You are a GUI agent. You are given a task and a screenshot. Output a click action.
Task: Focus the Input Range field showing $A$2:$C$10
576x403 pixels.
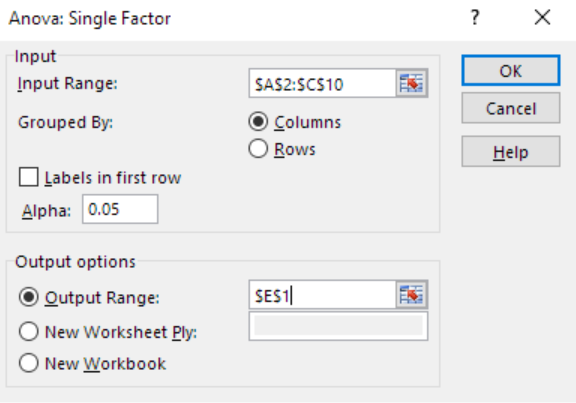(x=323, y=83)
